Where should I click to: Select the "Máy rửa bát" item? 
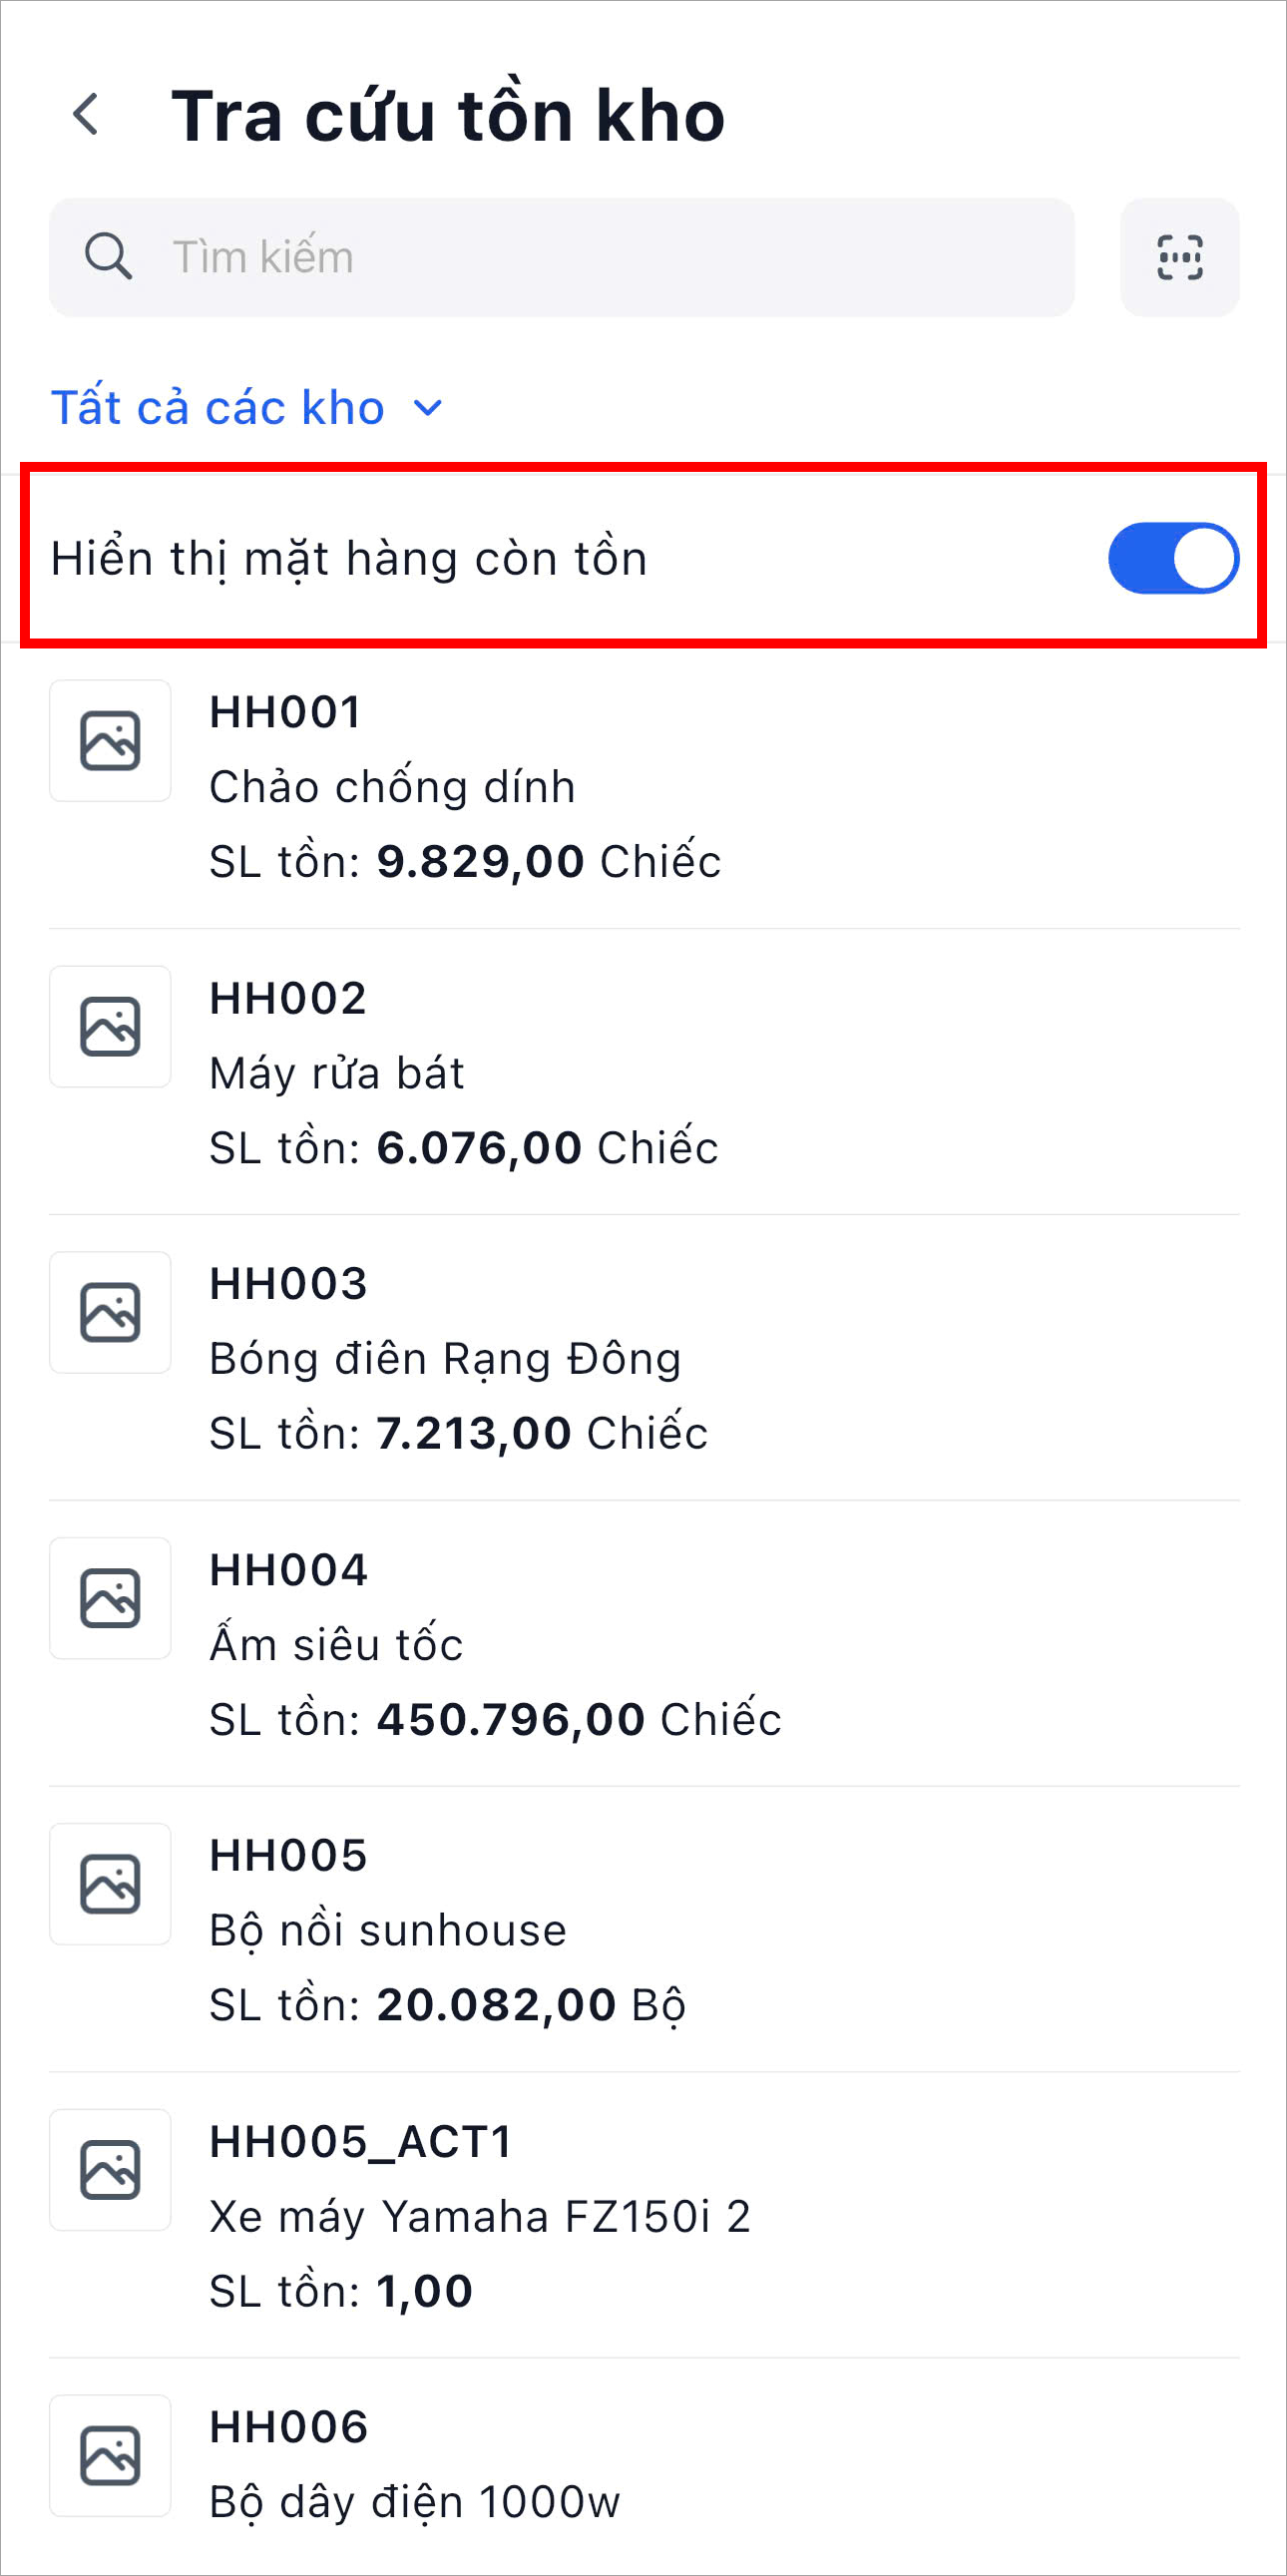pyautogui.click(x=337, y=1073)
